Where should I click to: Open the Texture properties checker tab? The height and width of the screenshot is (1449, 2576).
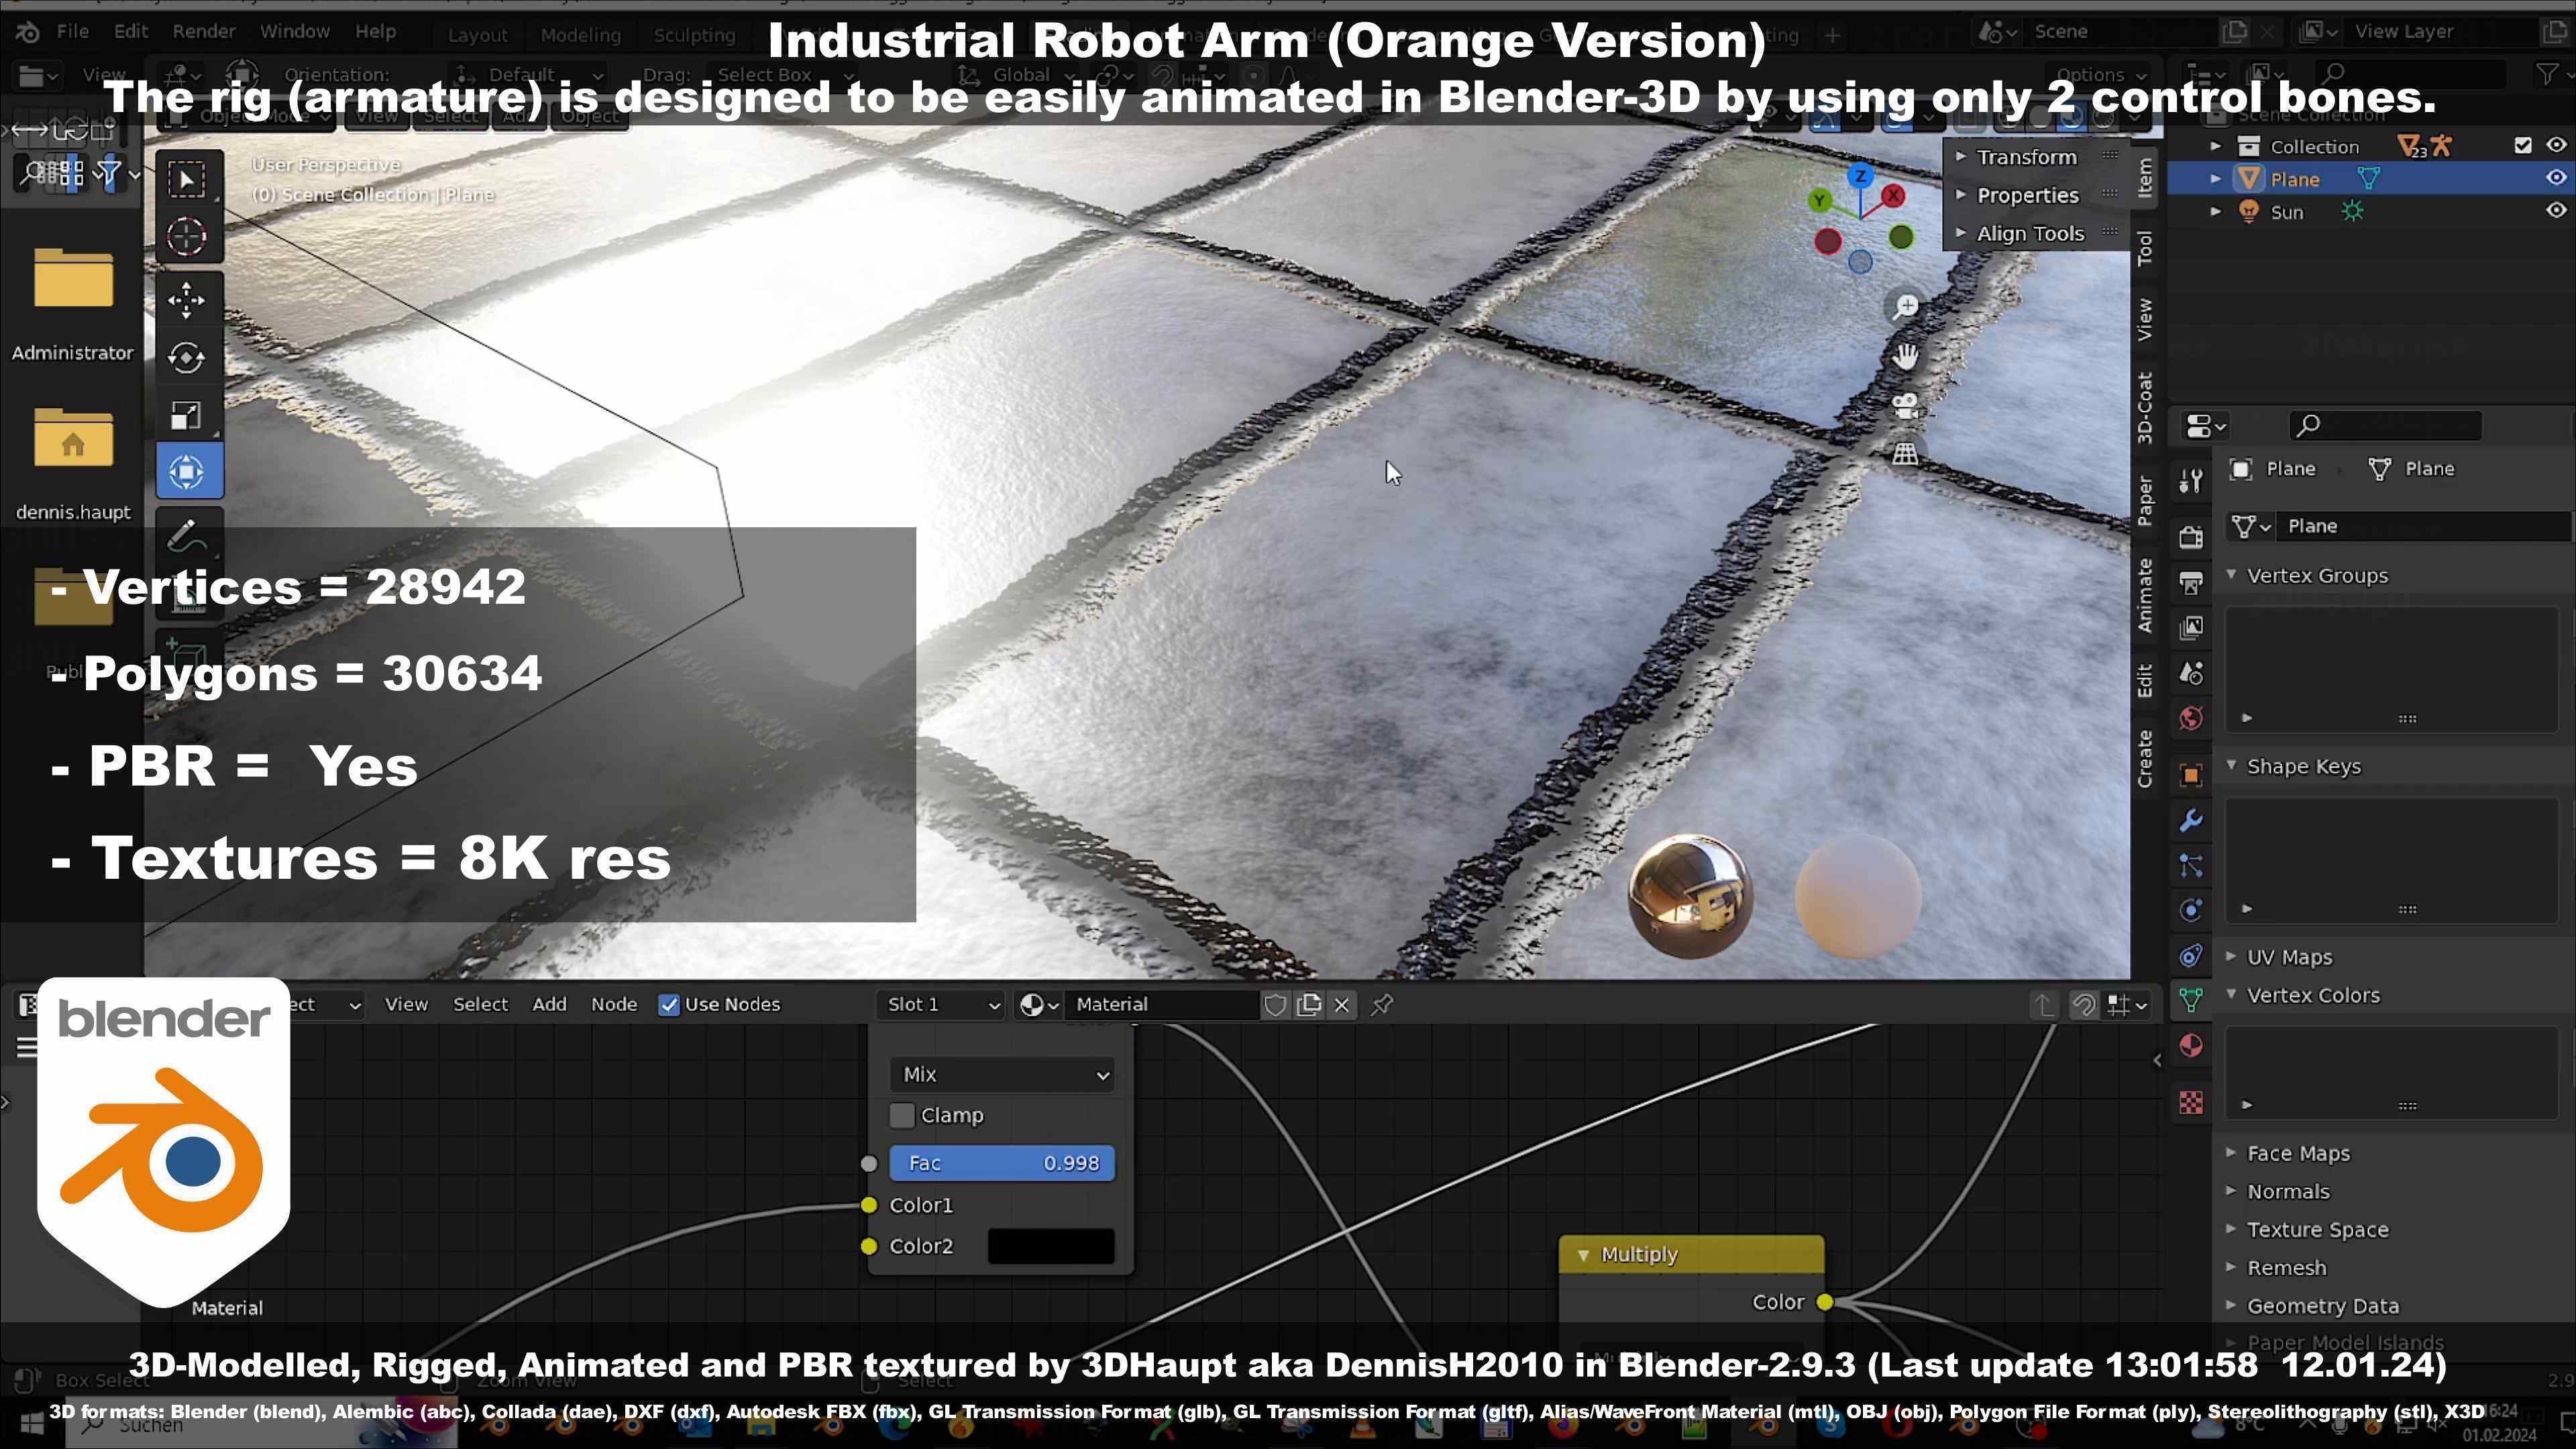2191,1103
